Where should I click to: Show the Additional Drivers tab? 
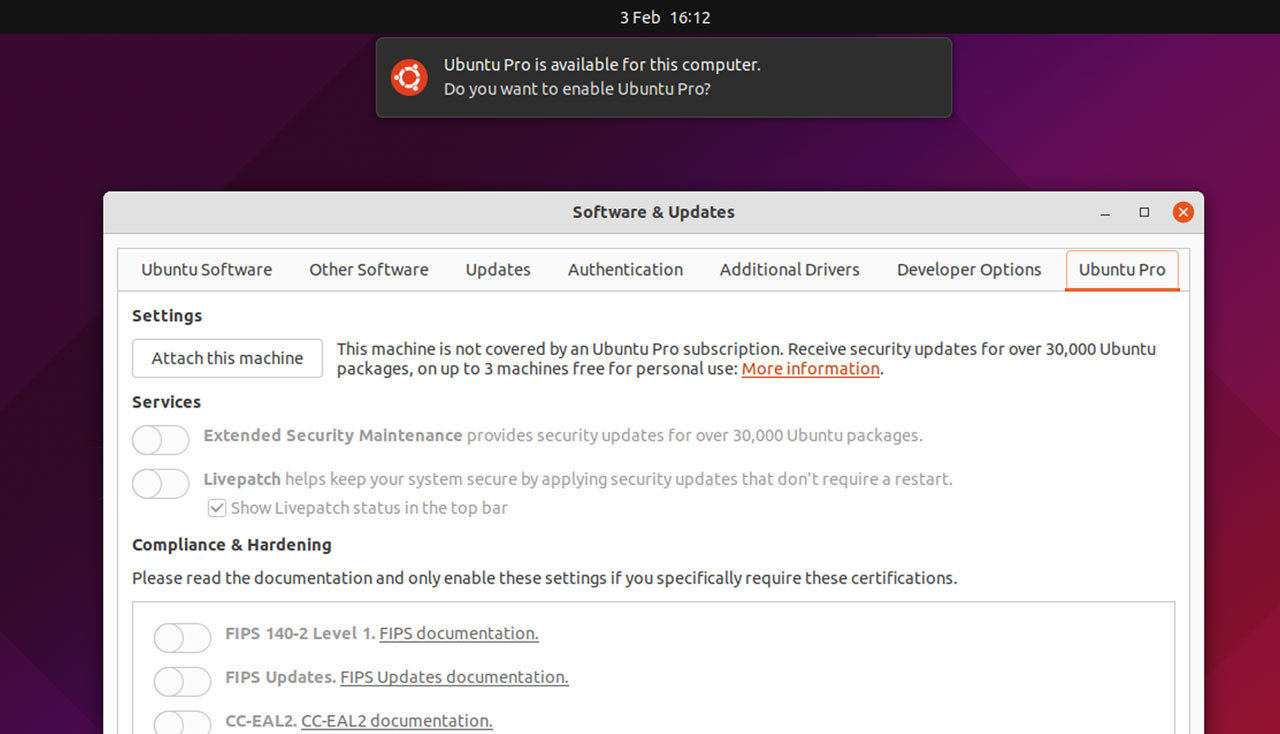pyautogui.click(x=789, y=270)
